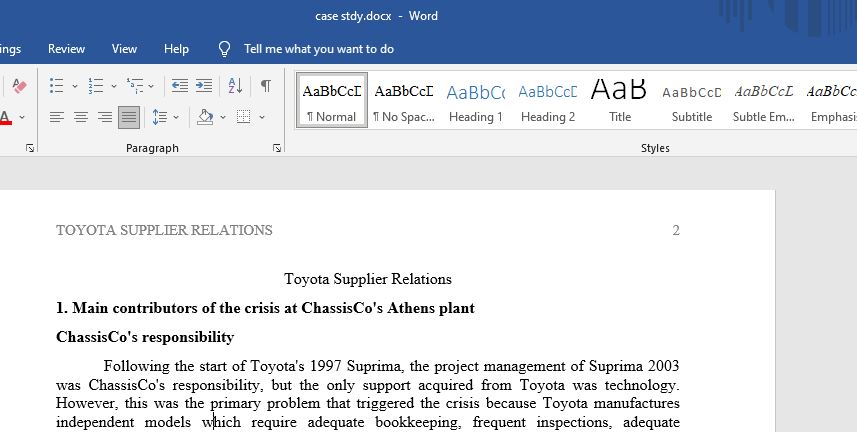Open numbering library dropdown arrow
This screenshot has width=857, height=432.
[x=114, y=86]
